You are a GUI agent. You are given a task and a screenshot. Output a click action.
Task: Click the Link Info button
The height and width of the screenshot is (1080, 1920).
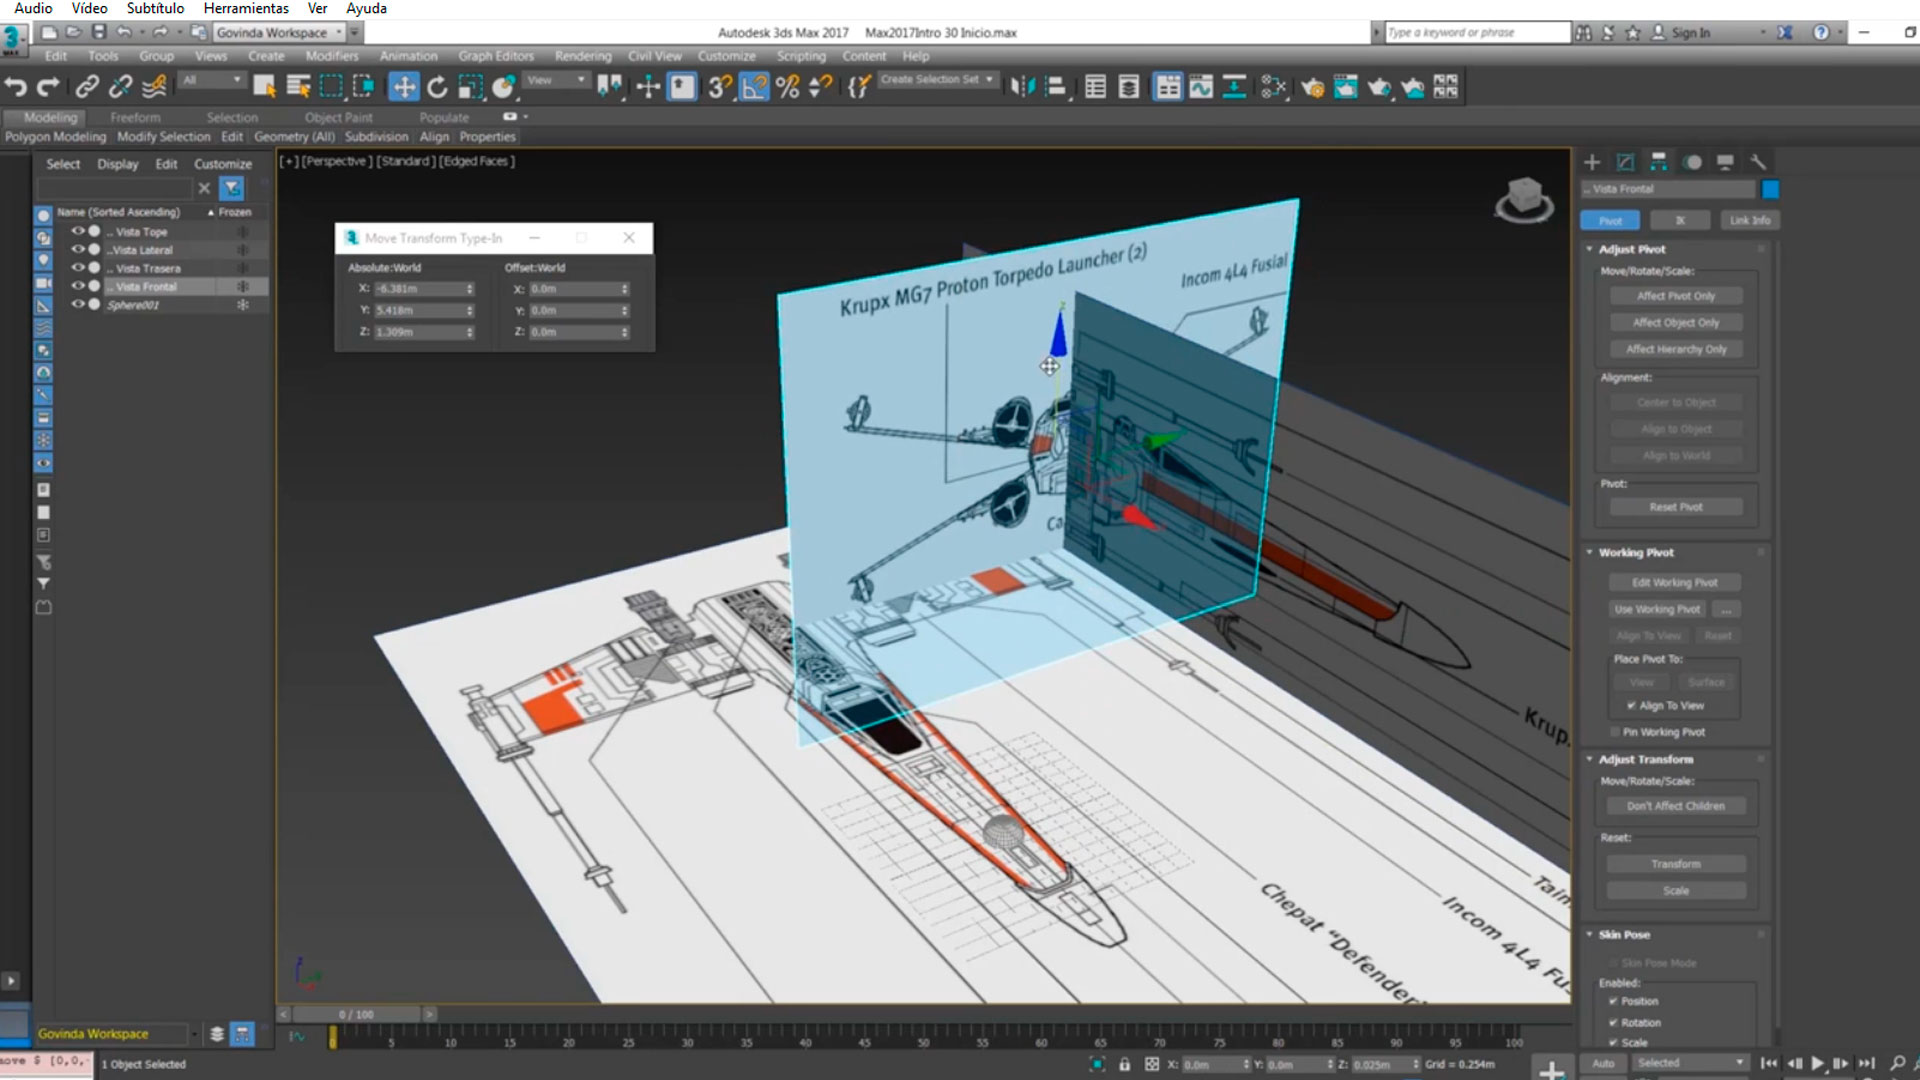(1749, 220)
